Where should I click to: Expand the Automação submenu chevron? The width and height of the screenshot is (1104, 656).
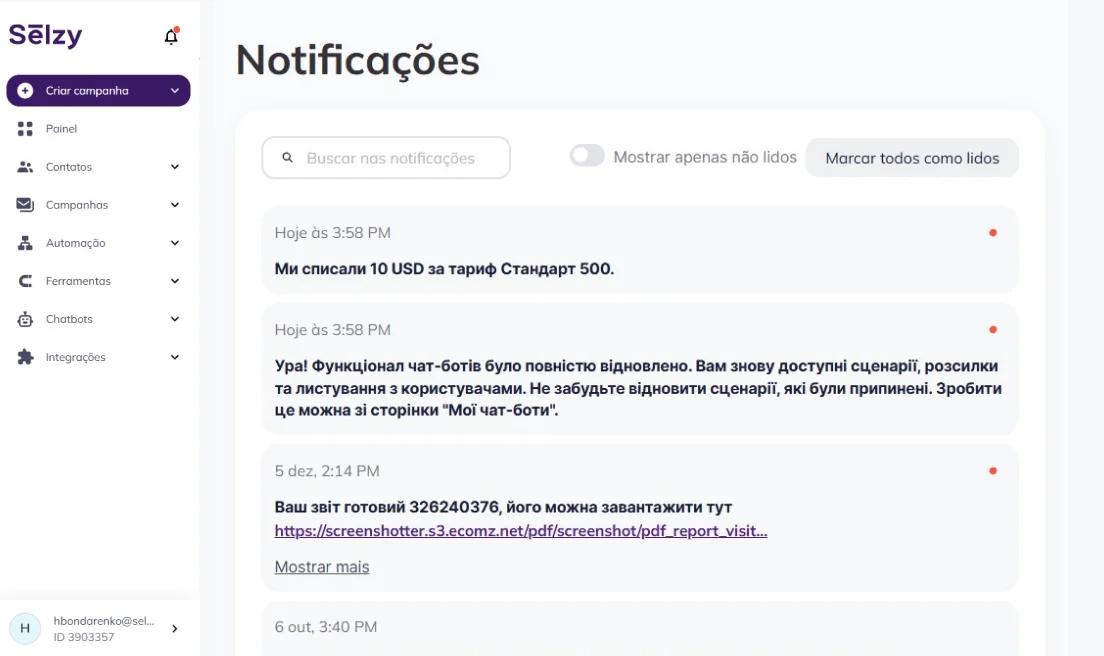[x=175, y=243]
